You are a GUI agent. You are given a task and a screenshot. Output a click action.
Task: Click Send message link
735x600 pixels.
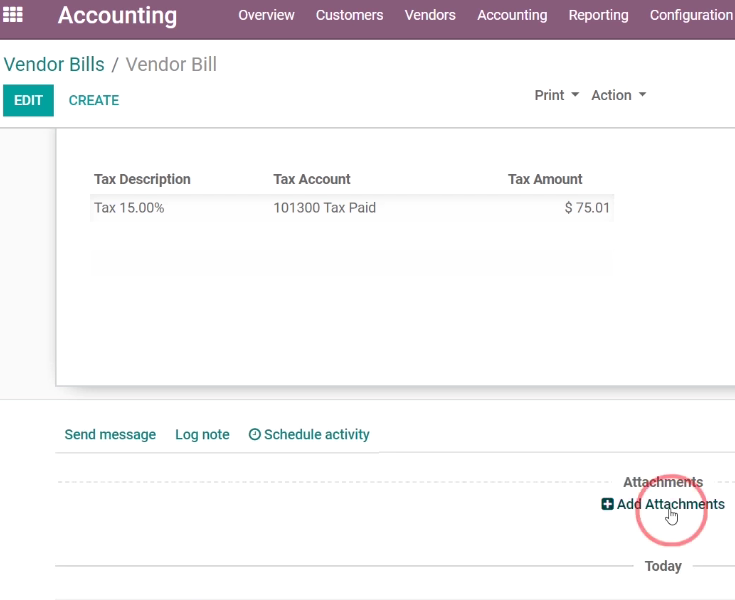click(110, 435)
